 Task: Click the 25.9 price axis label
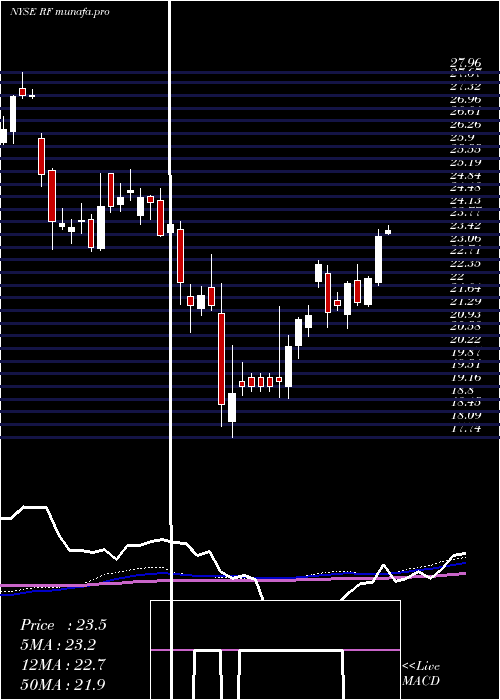click(x=462, y=138)
